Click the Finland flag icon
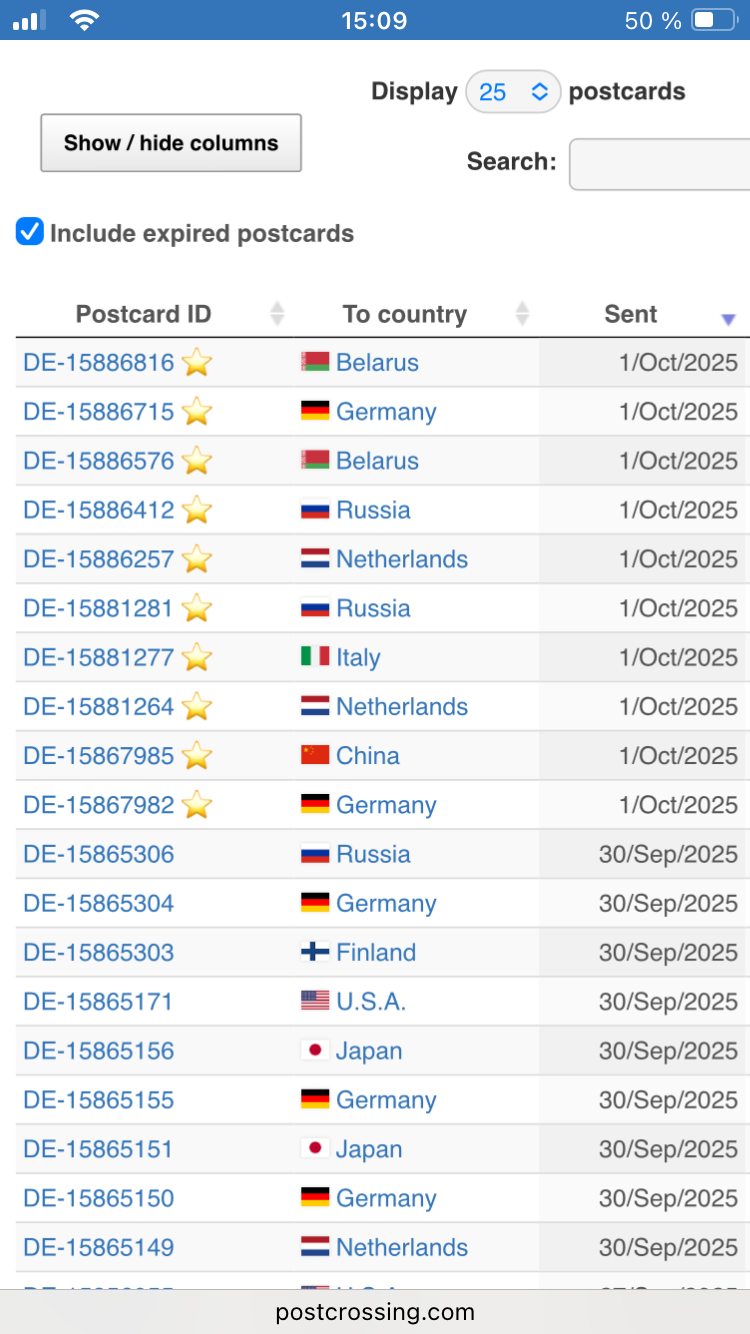The width and height of the screenshot is (750, 1334). pos(315,952)
